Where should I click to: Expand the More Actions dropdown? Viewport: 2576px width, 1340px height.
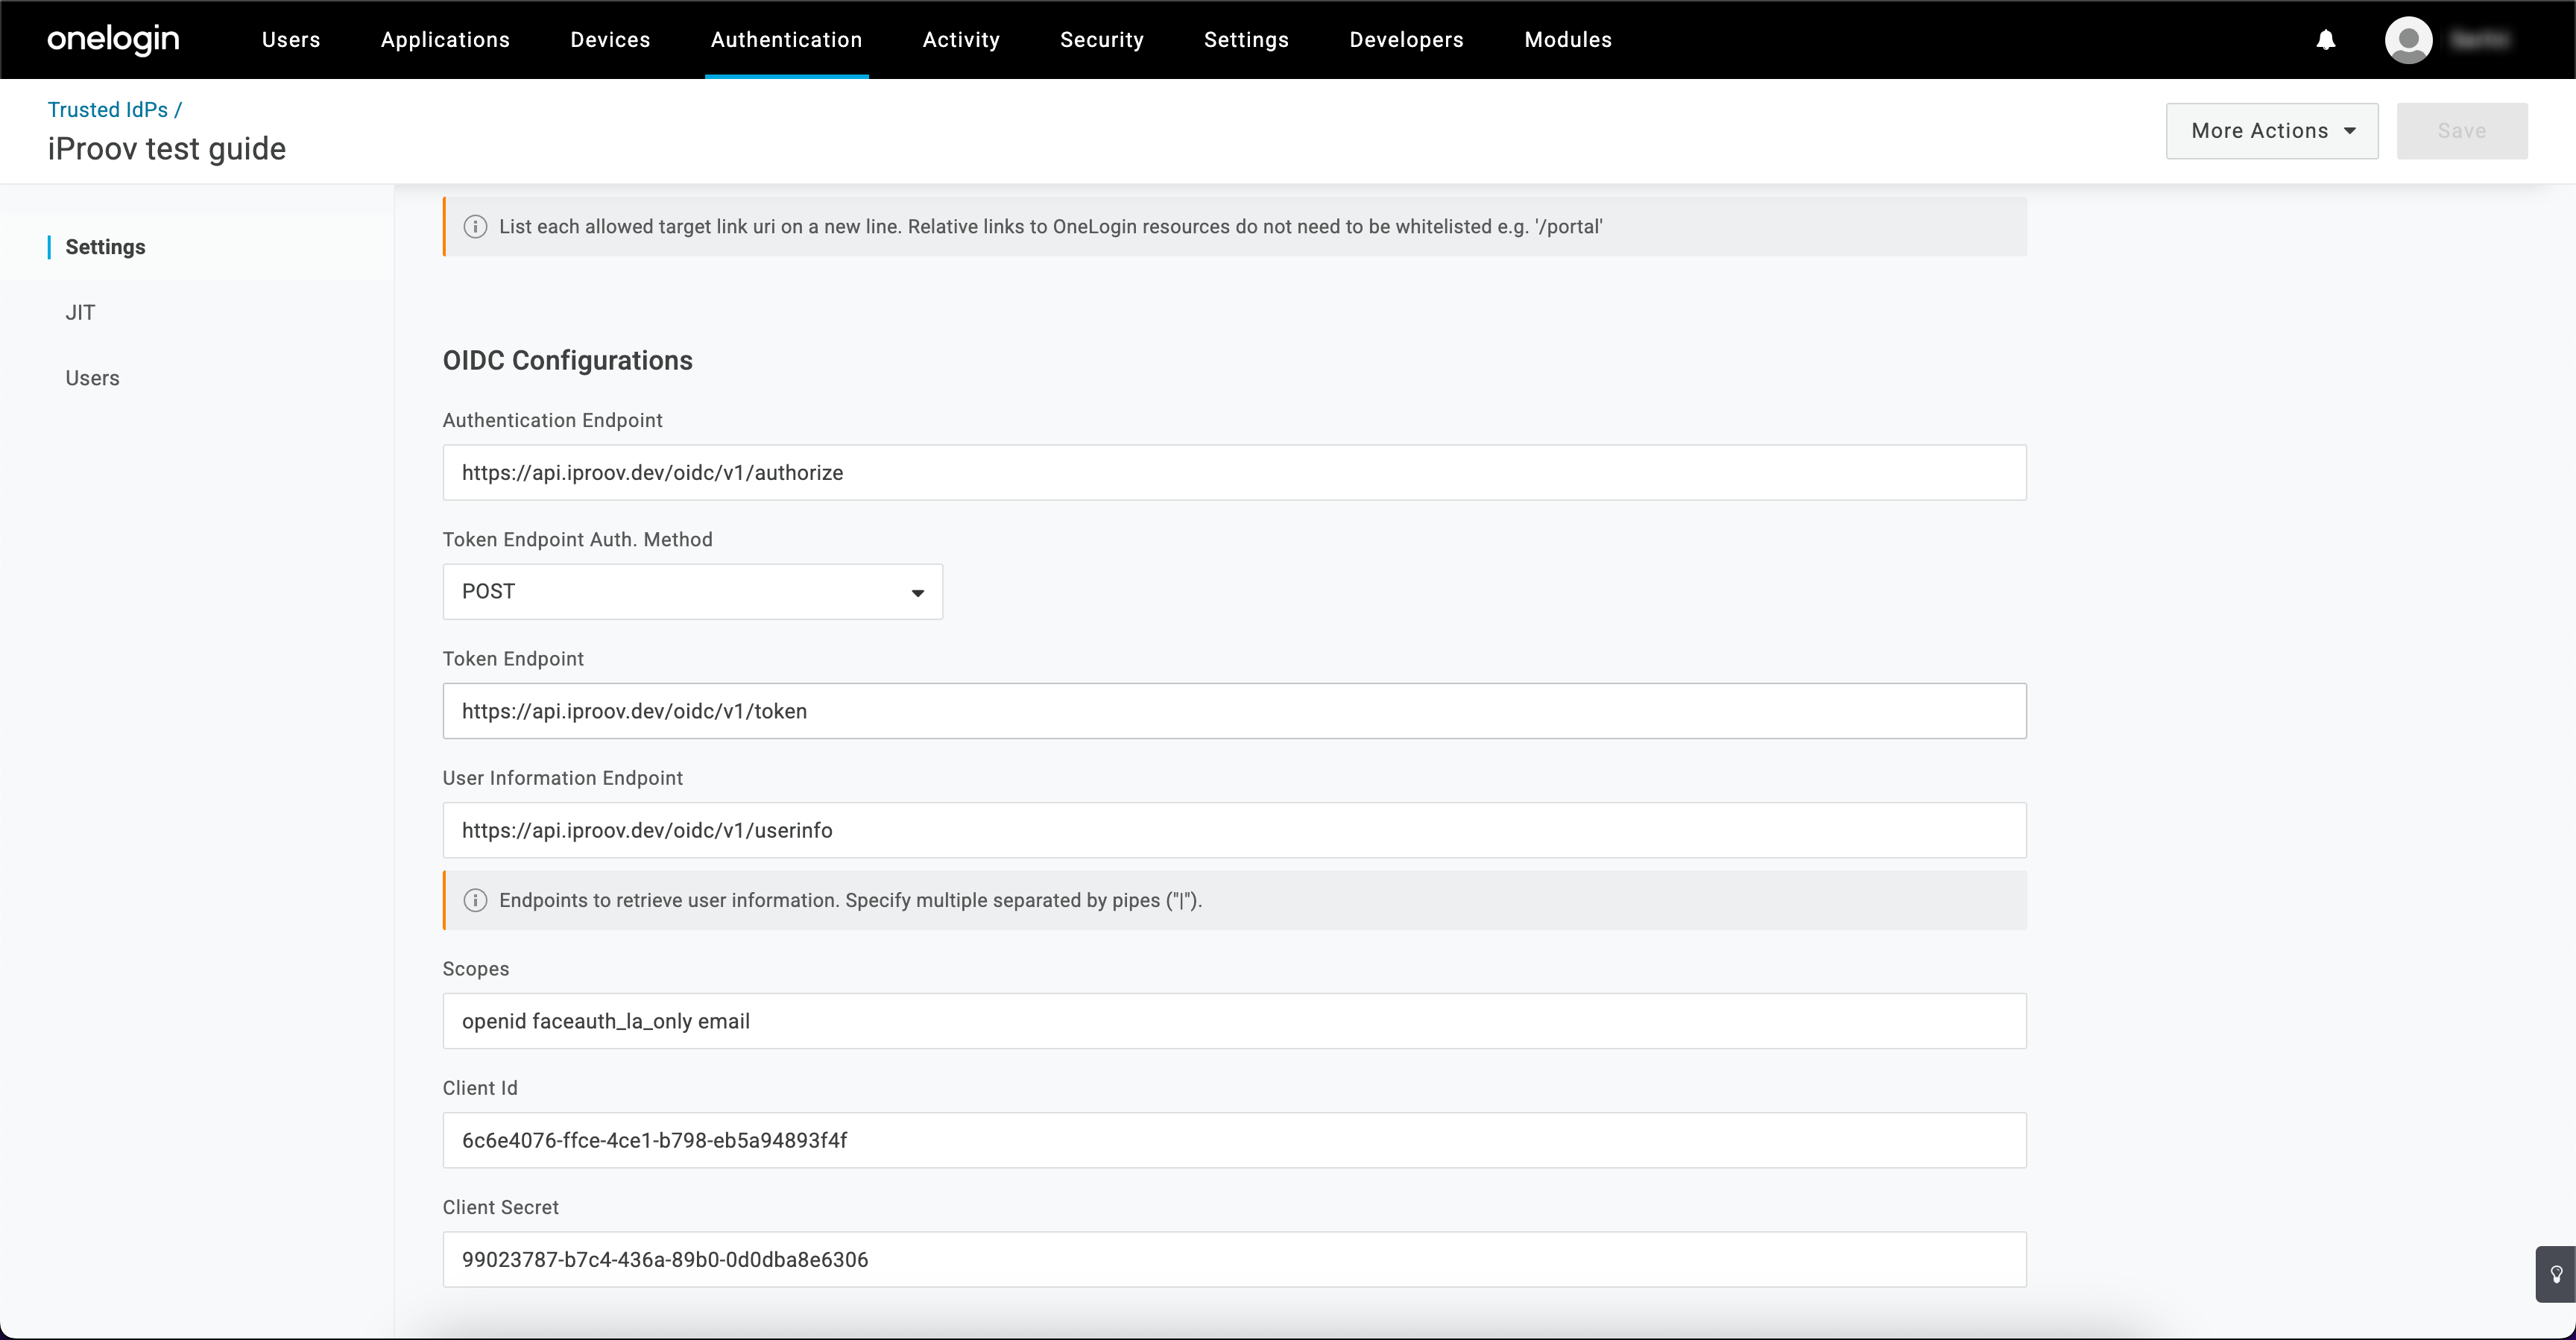pos(2272,131)
